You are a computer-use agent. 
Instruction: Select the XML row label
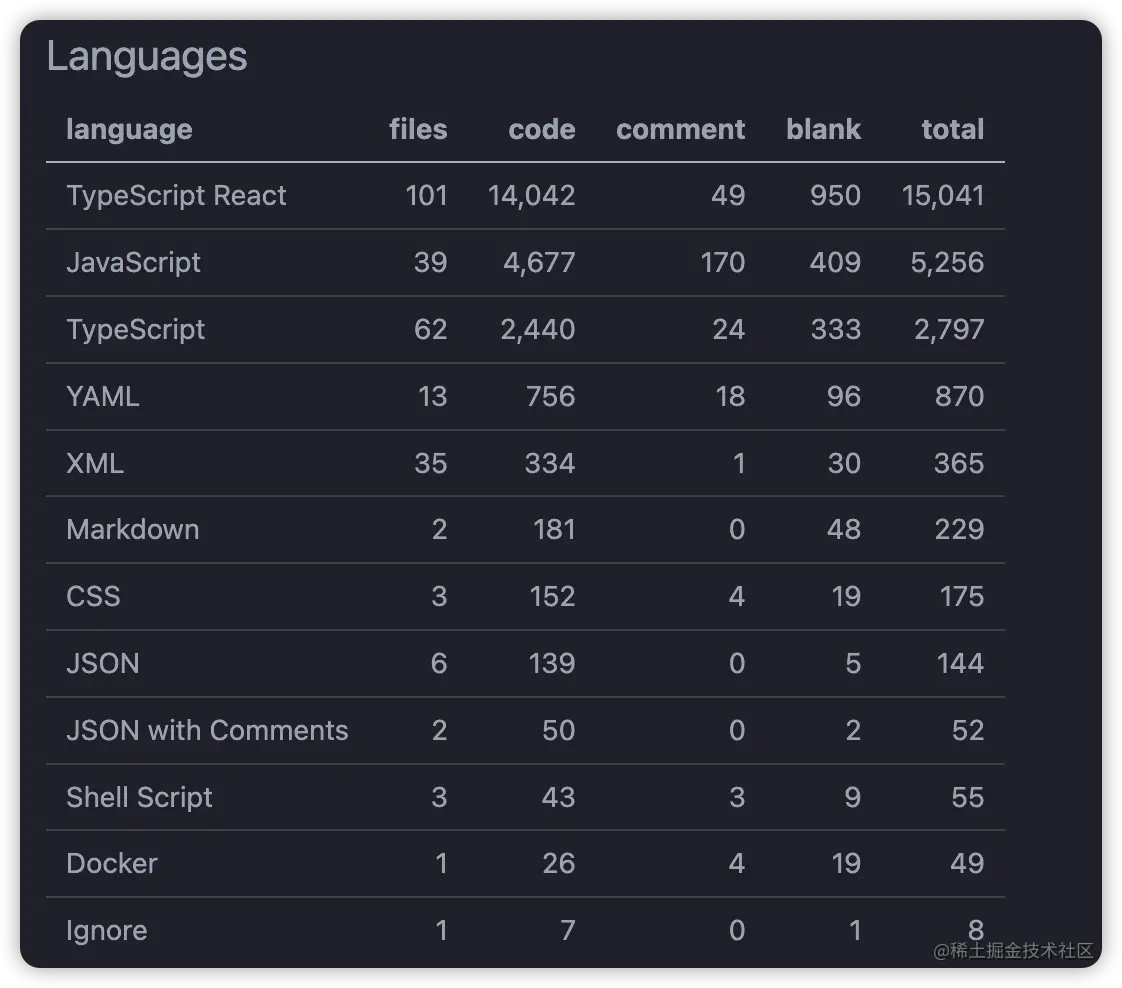(x=95, y=463)
